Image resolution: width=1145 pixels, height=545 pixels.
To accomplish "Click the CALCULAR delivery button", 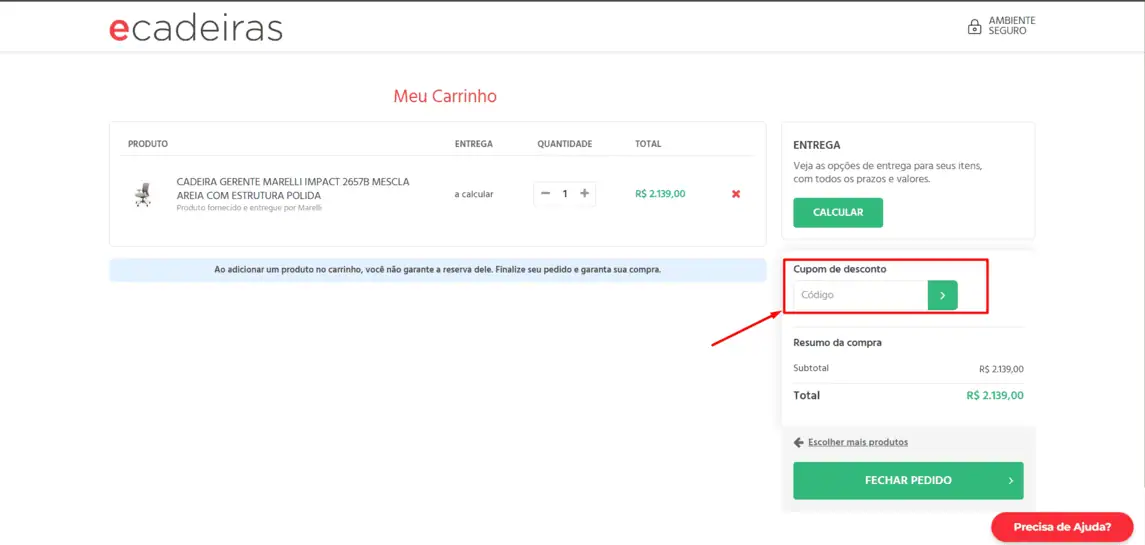I will point(838,213).
